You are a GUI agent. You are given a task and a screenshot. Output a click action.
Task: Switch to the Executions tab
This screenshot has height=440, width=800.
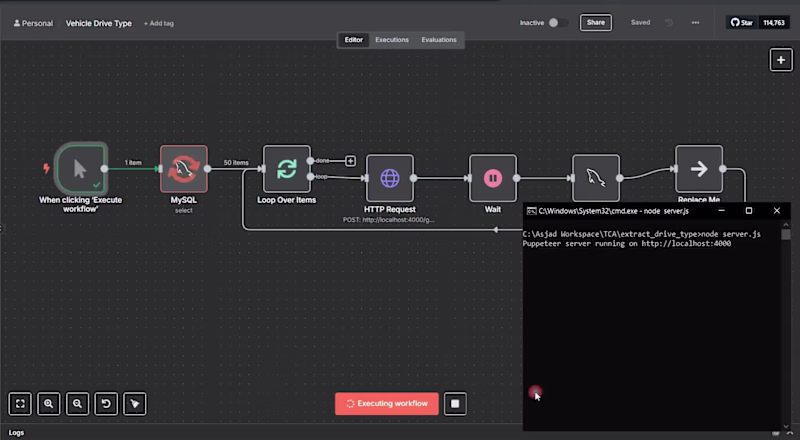click(392, 40)
